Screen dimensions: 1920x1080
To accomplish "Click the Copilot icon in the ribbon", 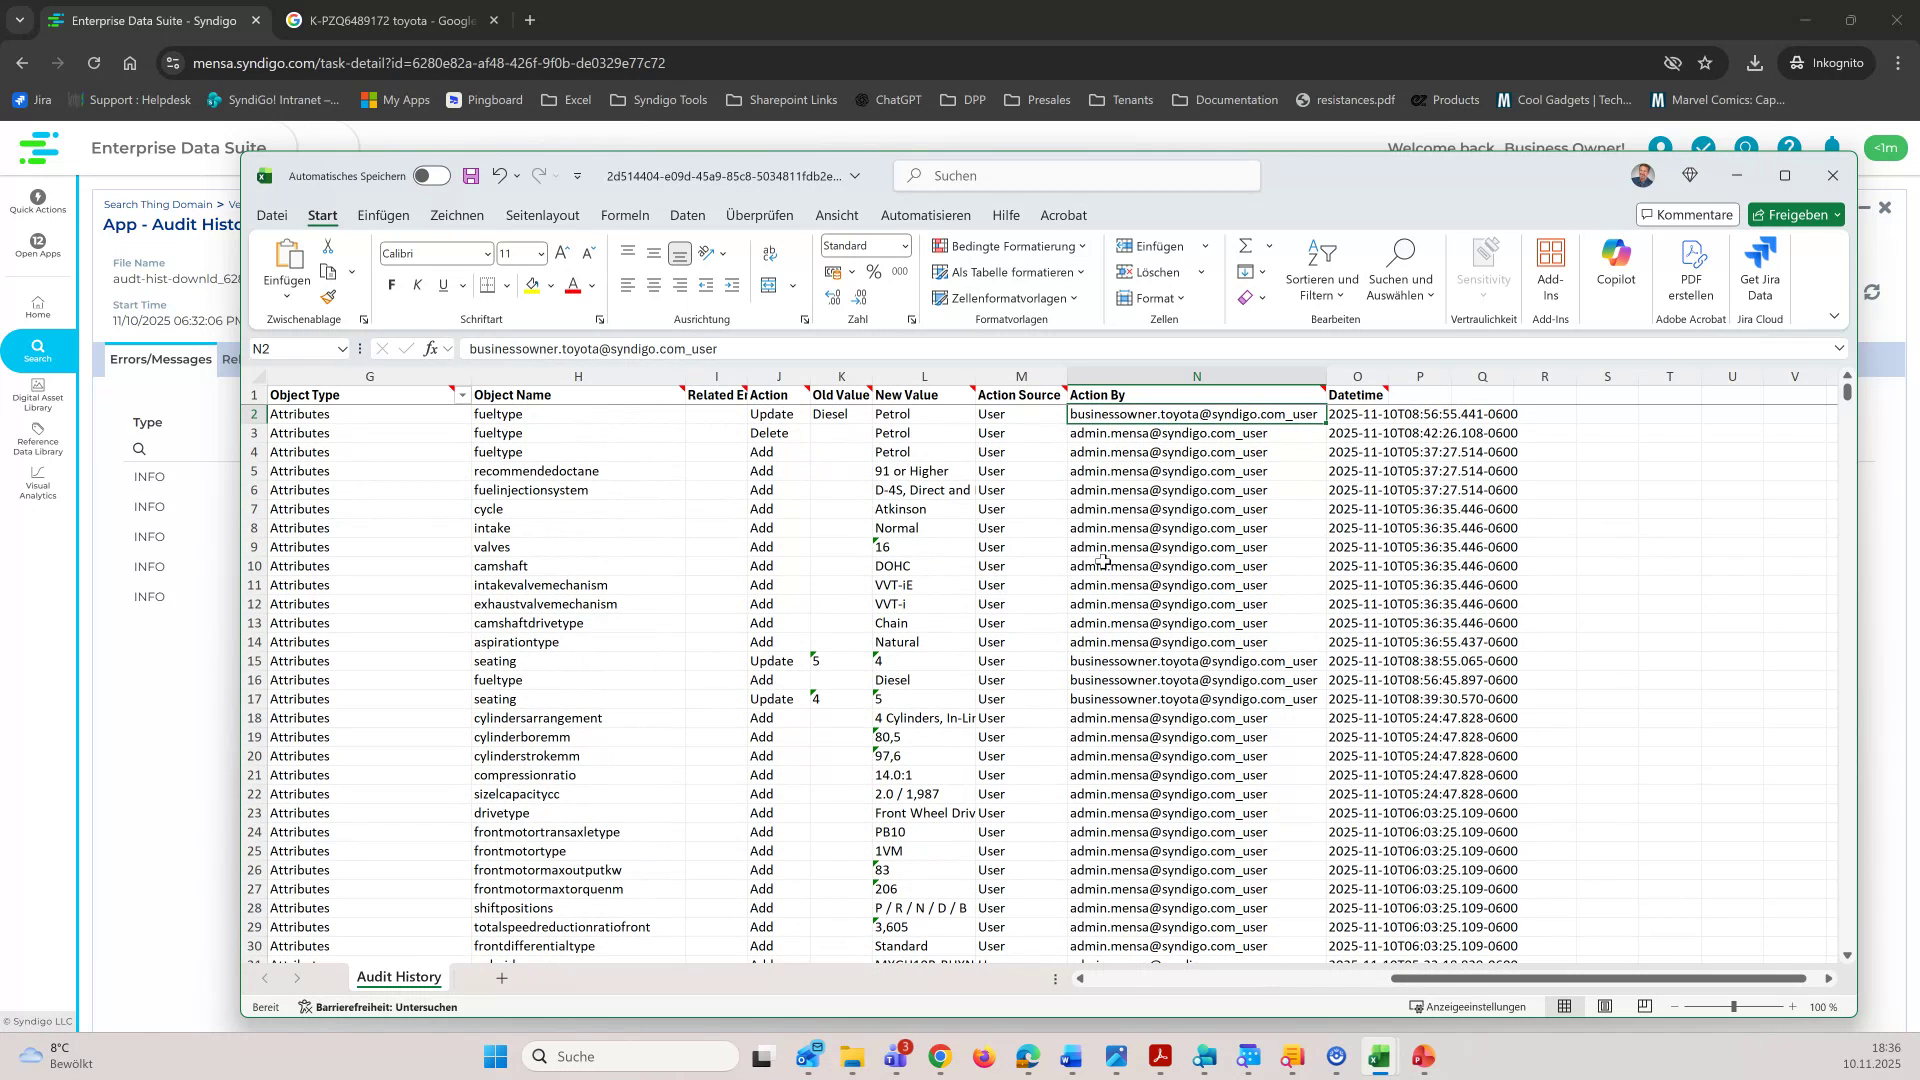I will click(1615, 265).
